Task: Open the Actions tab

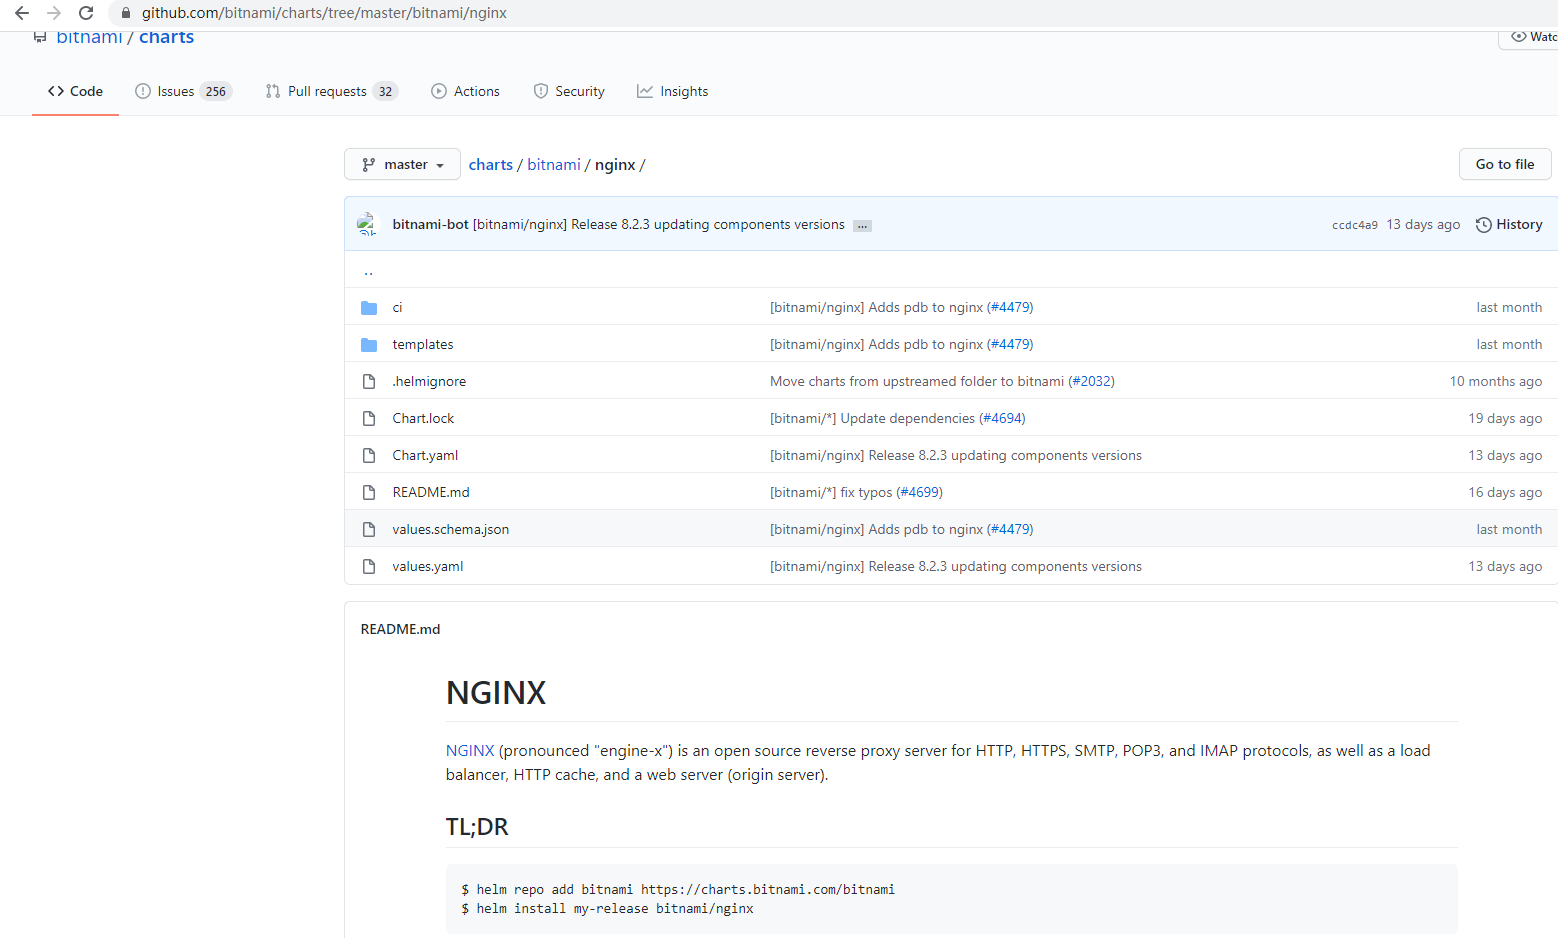Action: click(465, 91)
